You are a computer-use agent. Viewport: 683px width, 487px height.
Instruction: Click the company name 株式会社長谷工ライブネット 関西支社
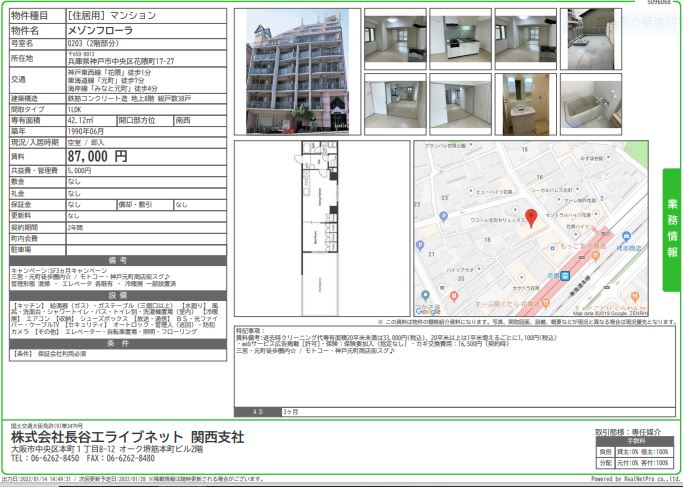tap(128, 437)
